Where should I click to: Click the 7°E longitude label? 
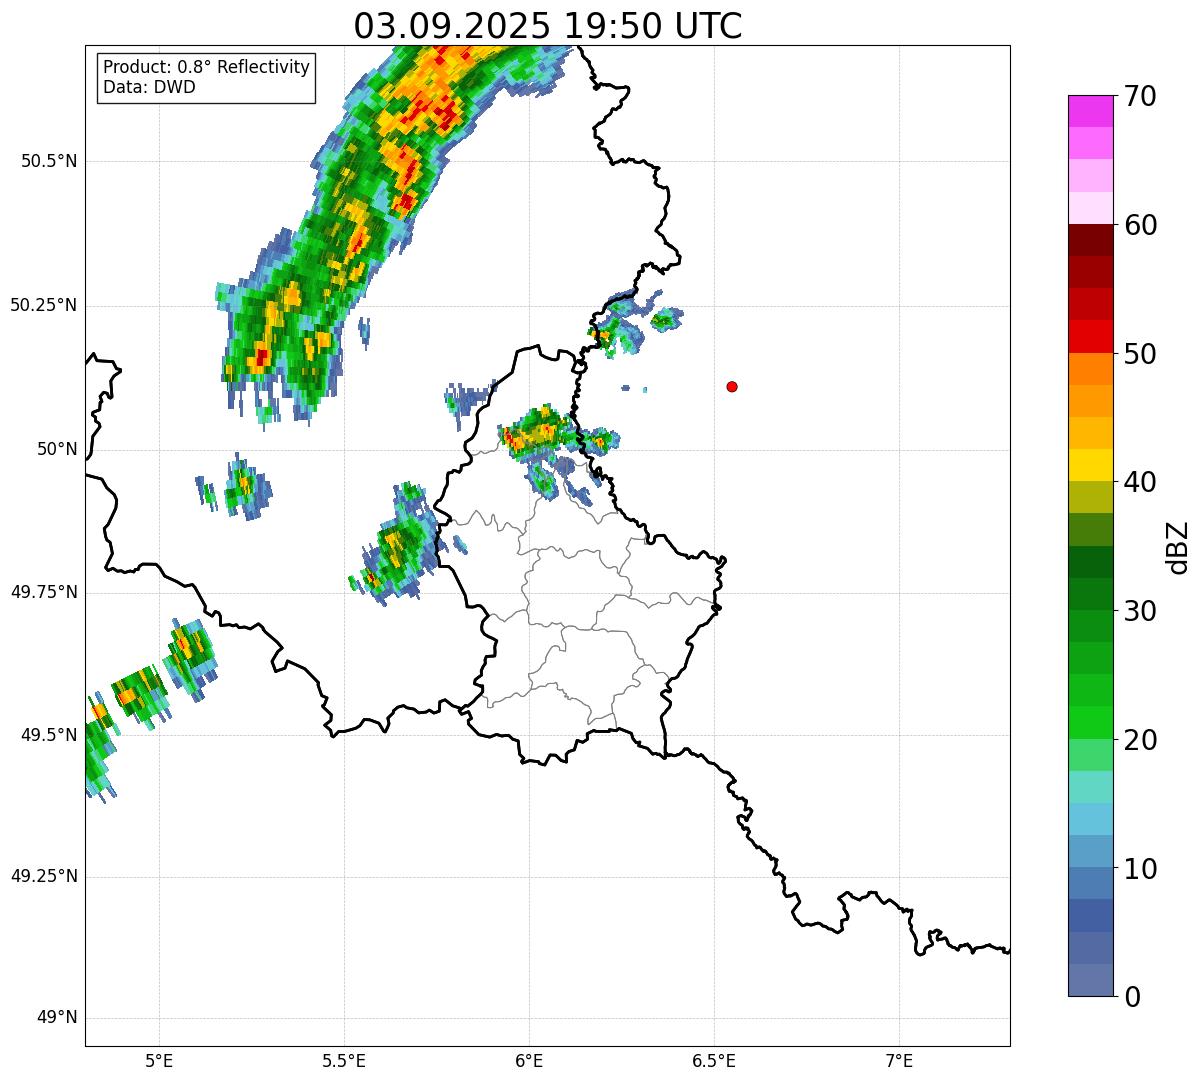click(899, 1061)
